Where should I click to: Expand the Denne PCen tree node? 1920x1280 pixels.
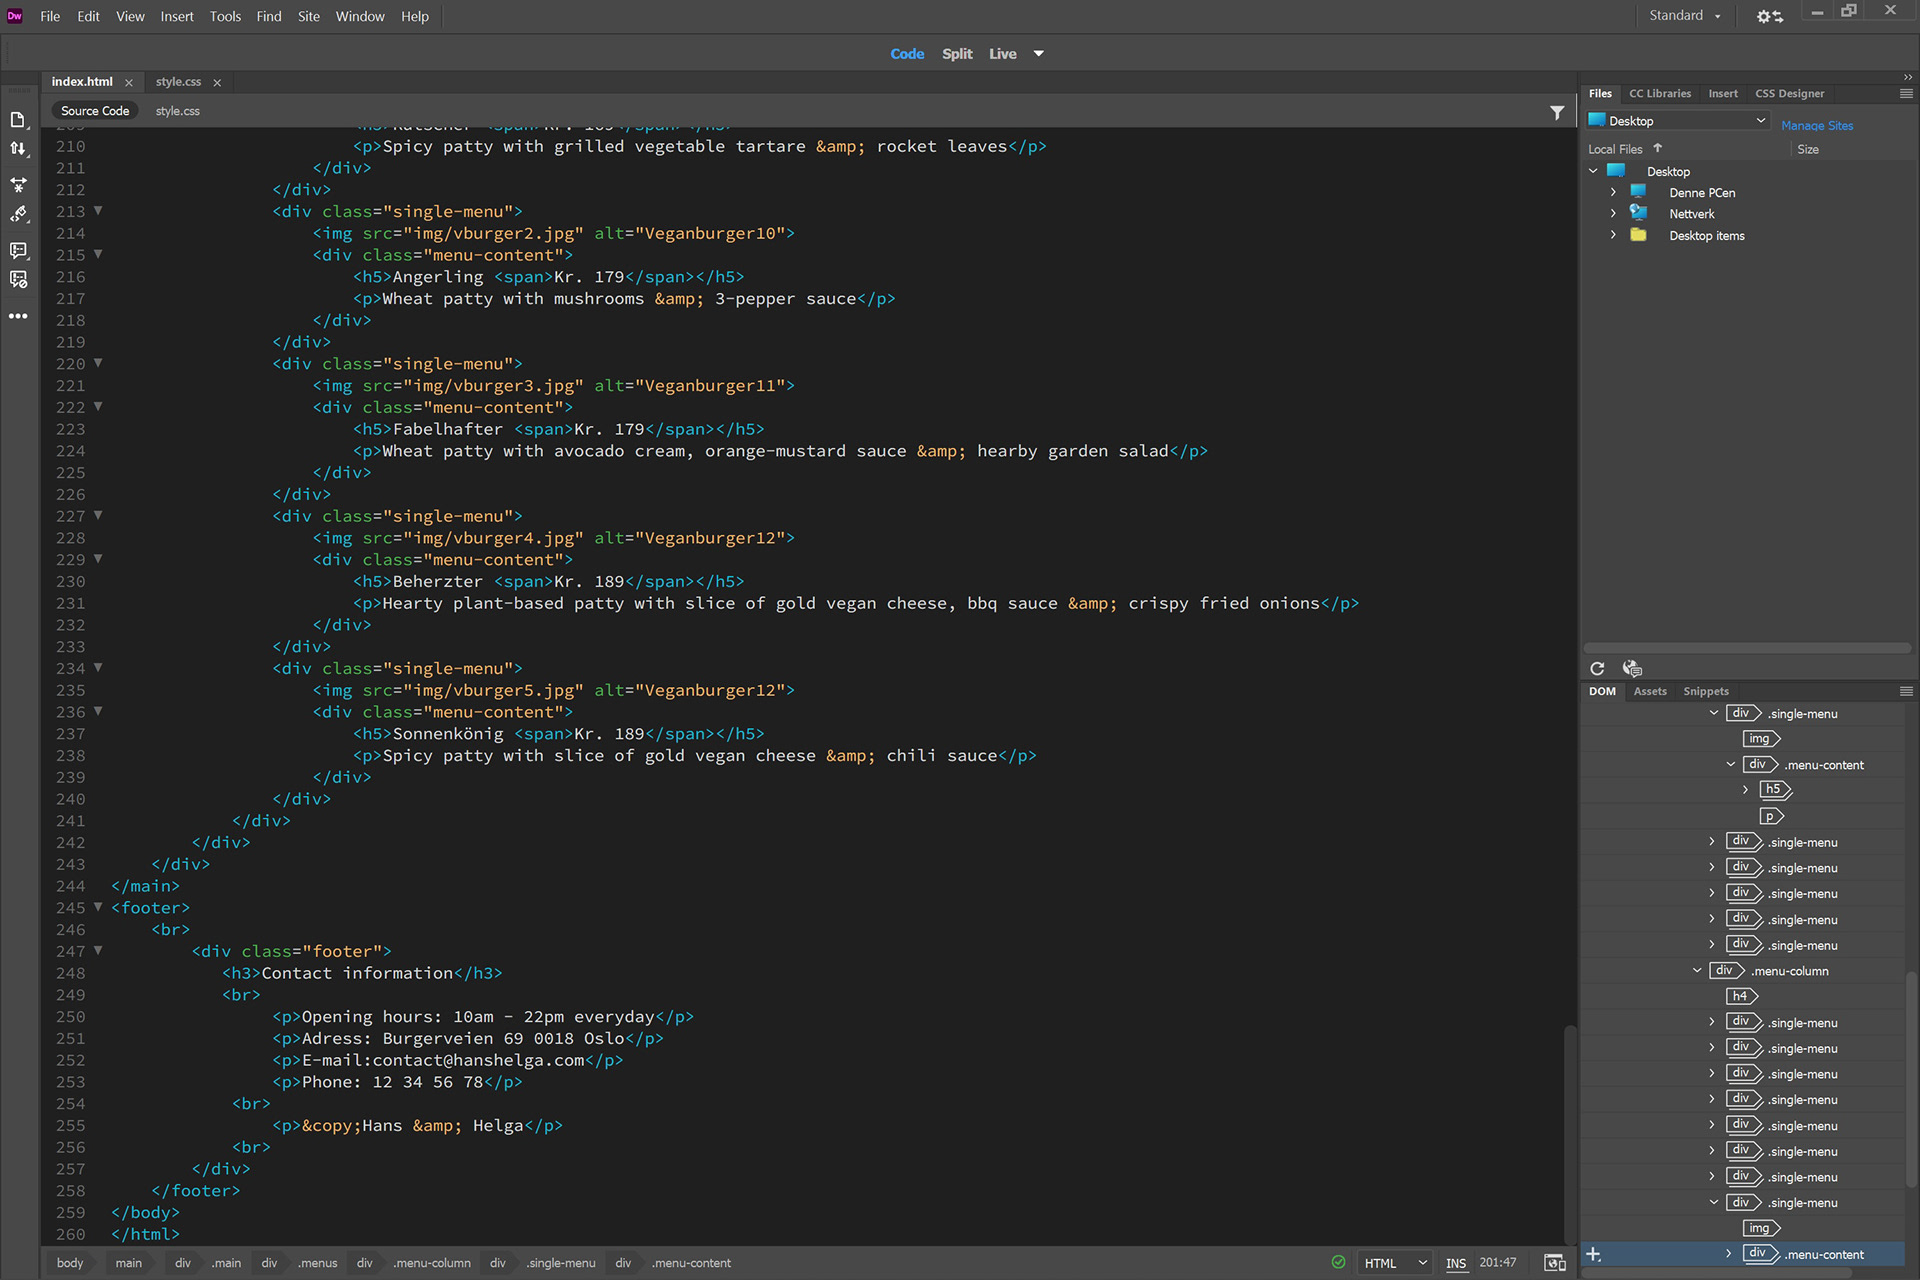[x=1613, y=192]
